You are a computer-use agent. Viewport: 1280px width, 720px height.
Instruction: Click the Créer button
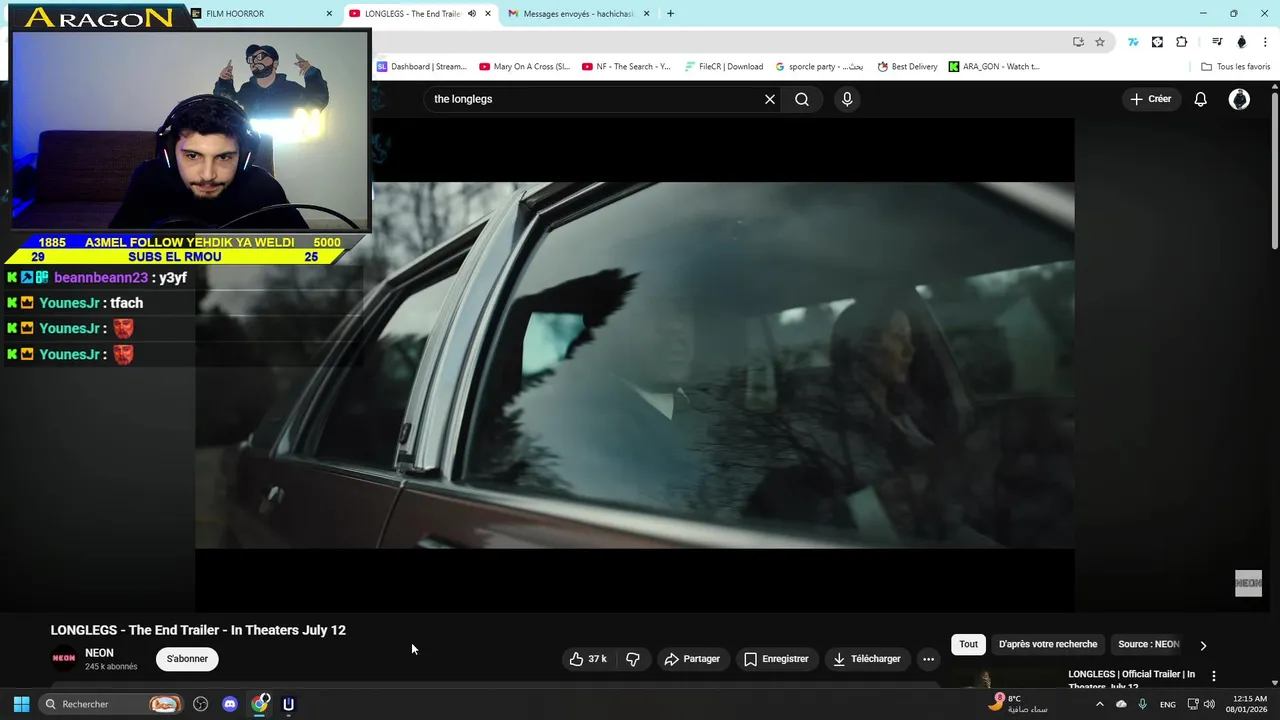pyautogui.click(x=1151, y=99)
